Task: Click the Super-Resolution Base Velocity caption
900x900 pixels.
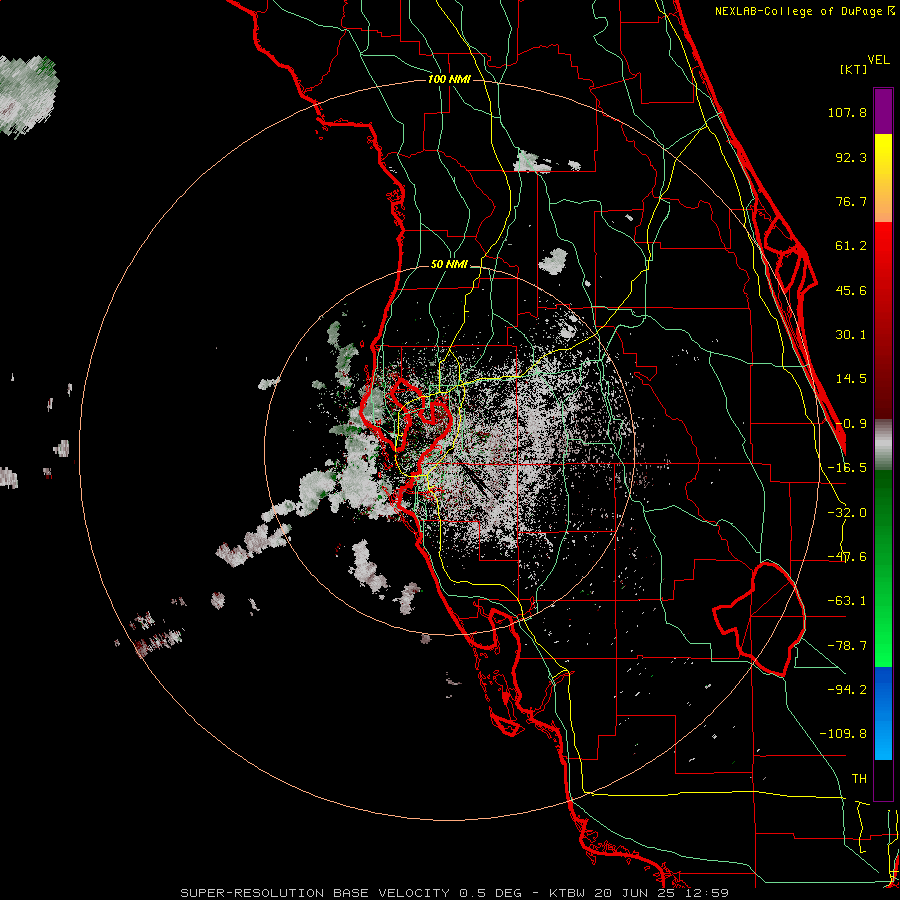Action: tap(455, 893)
